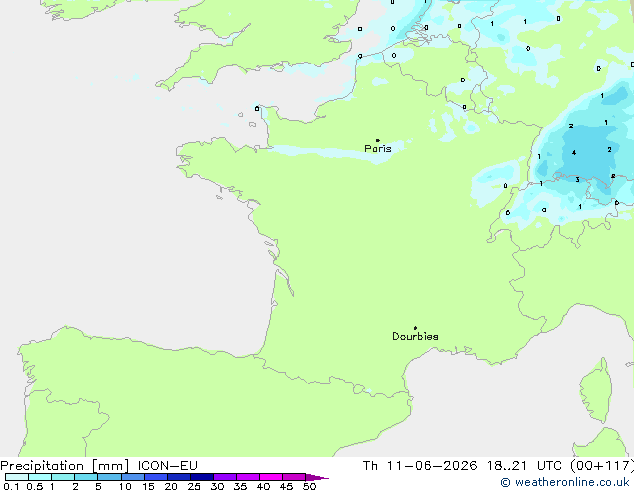This screenshot has height=490, width=634.
Task: Click the 3 mm precipitation value on map
Action: 577,180
